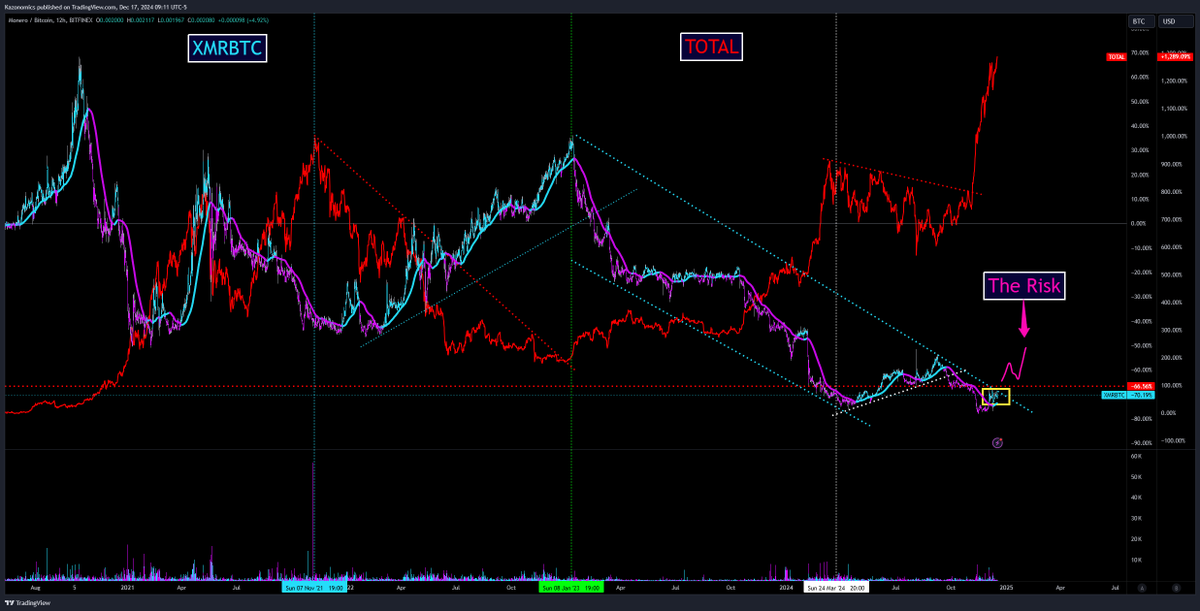Click the yellow highlighted box on the chart
The height and width of the screenshot is (611, 1200).
point(997,395)
